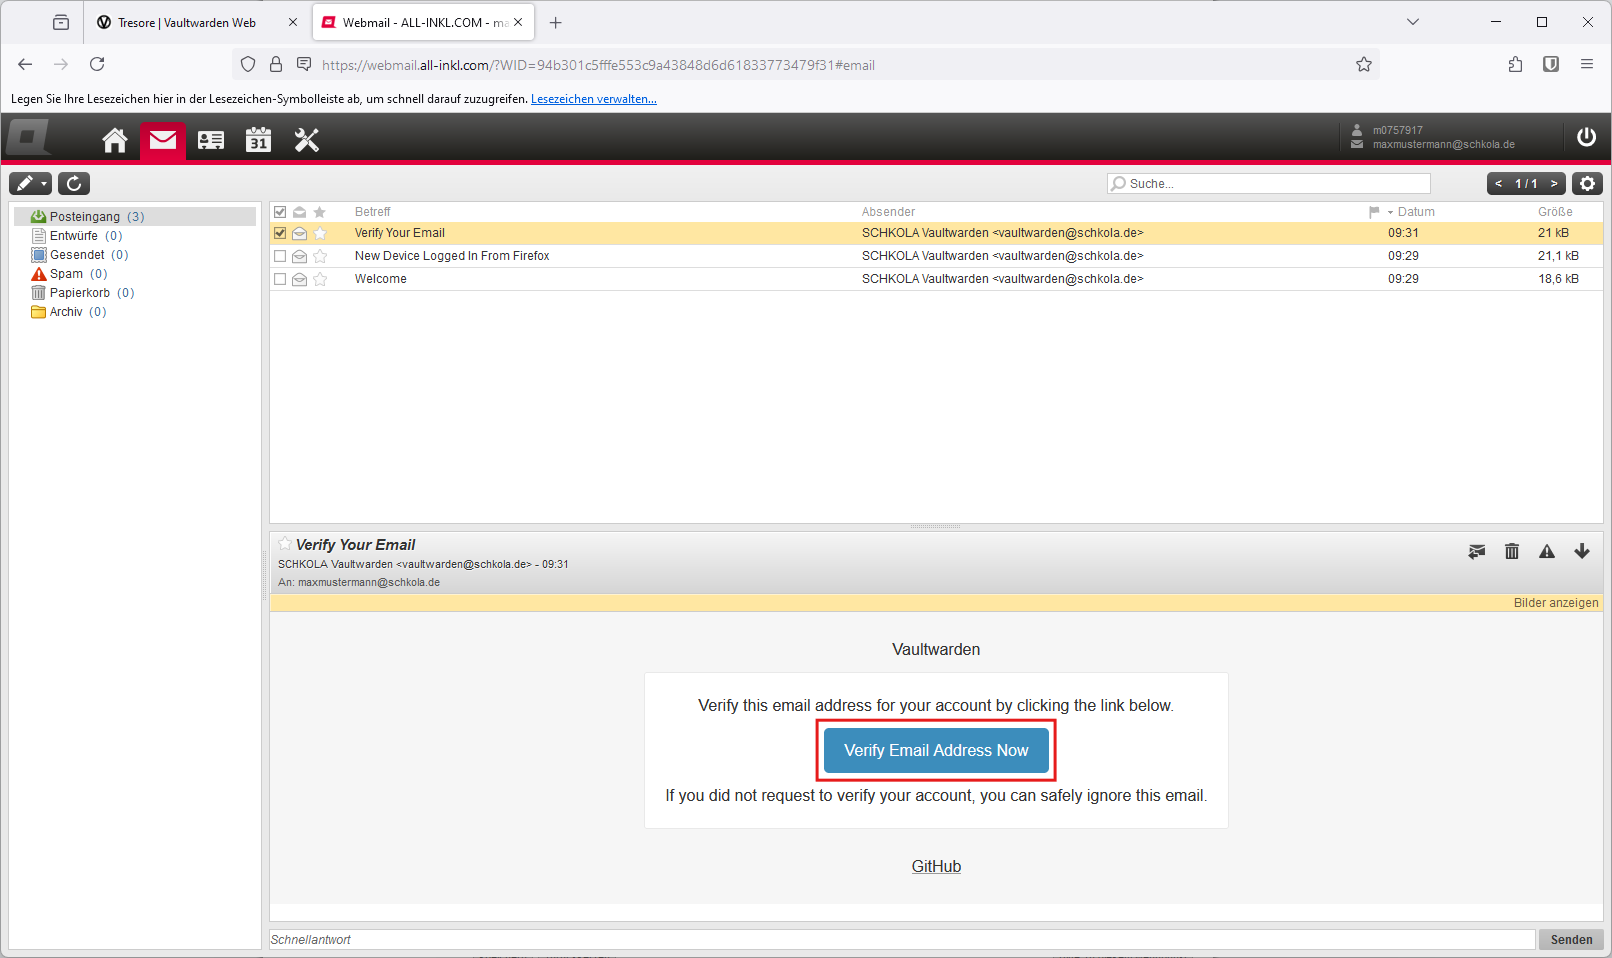The height and width of the screenshot is (958, 1612).
Task: Sort by star column header
Action: [x=320, y=212]
